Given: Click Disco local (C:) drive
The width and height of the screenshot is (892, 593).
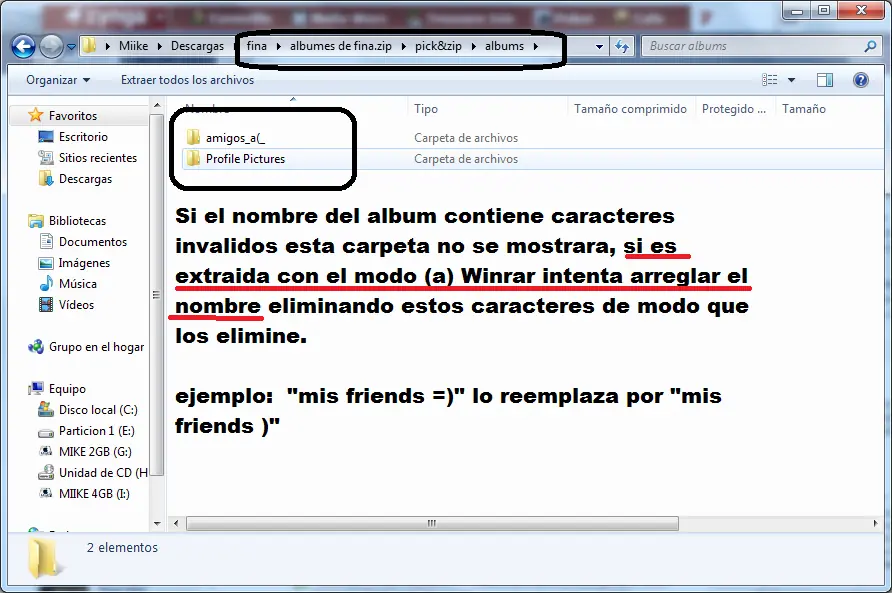Looking at the screenshot, I should 97,410.
